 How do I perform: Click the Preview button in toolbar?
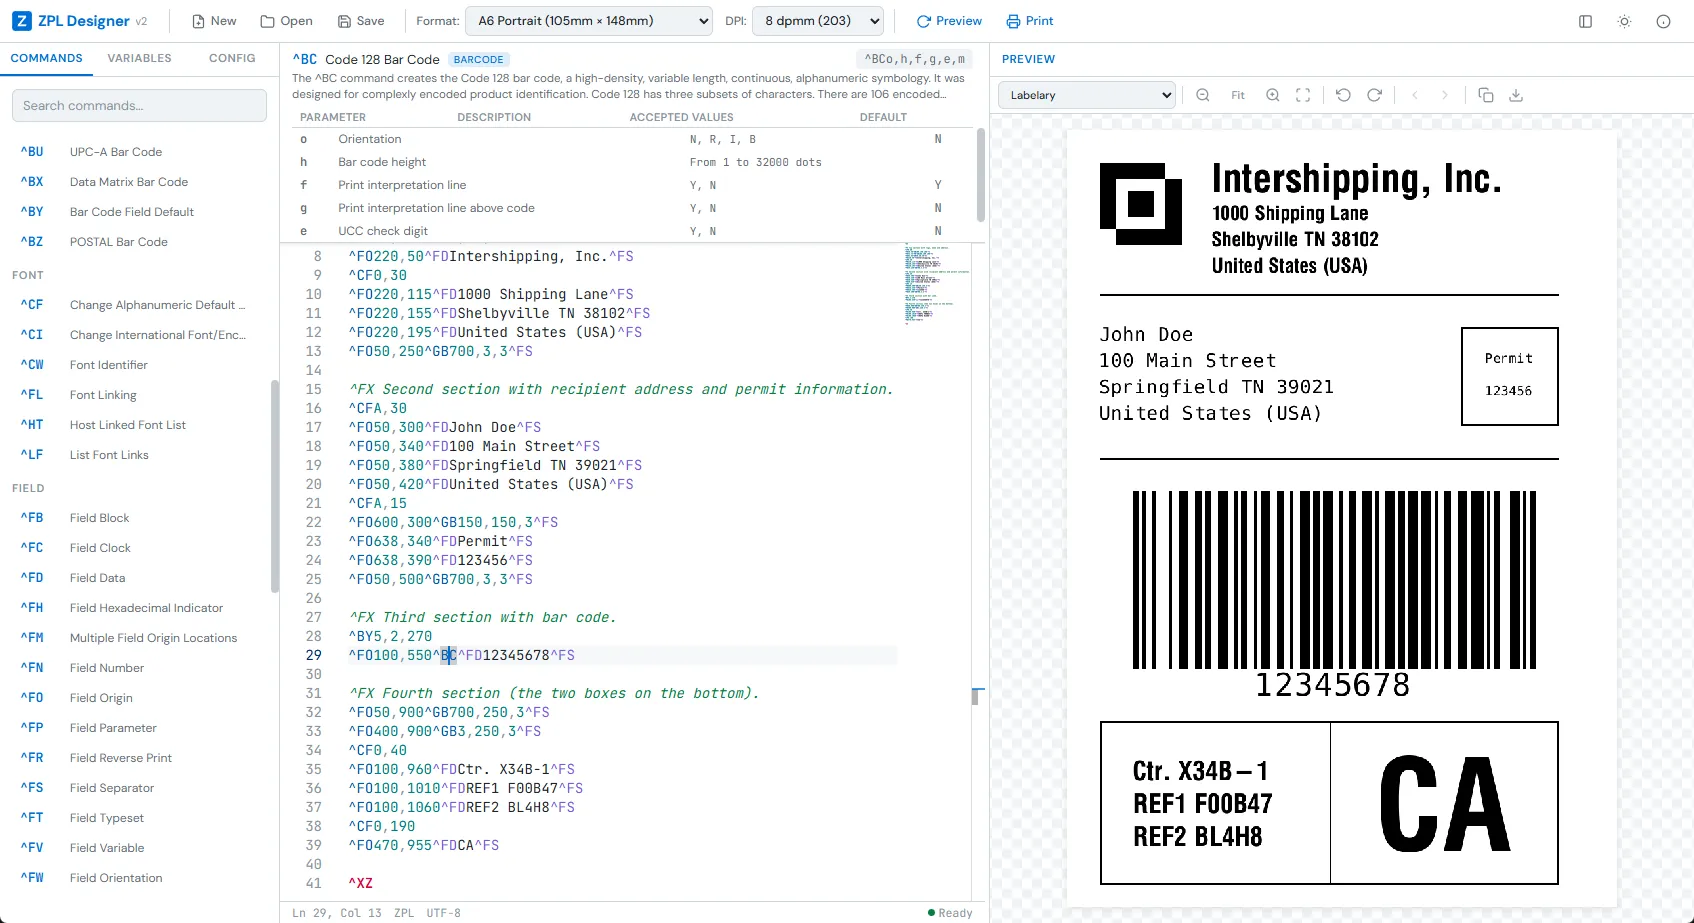(949, 21)
